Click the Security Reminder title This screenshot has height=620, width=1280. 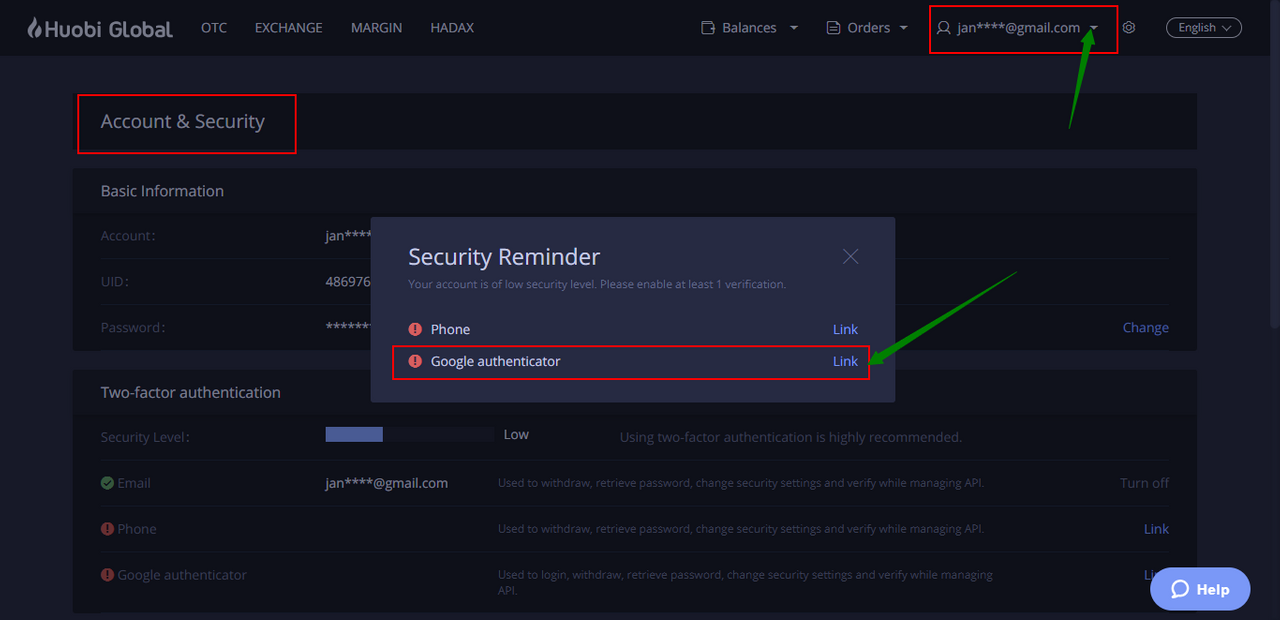point(504,257)
